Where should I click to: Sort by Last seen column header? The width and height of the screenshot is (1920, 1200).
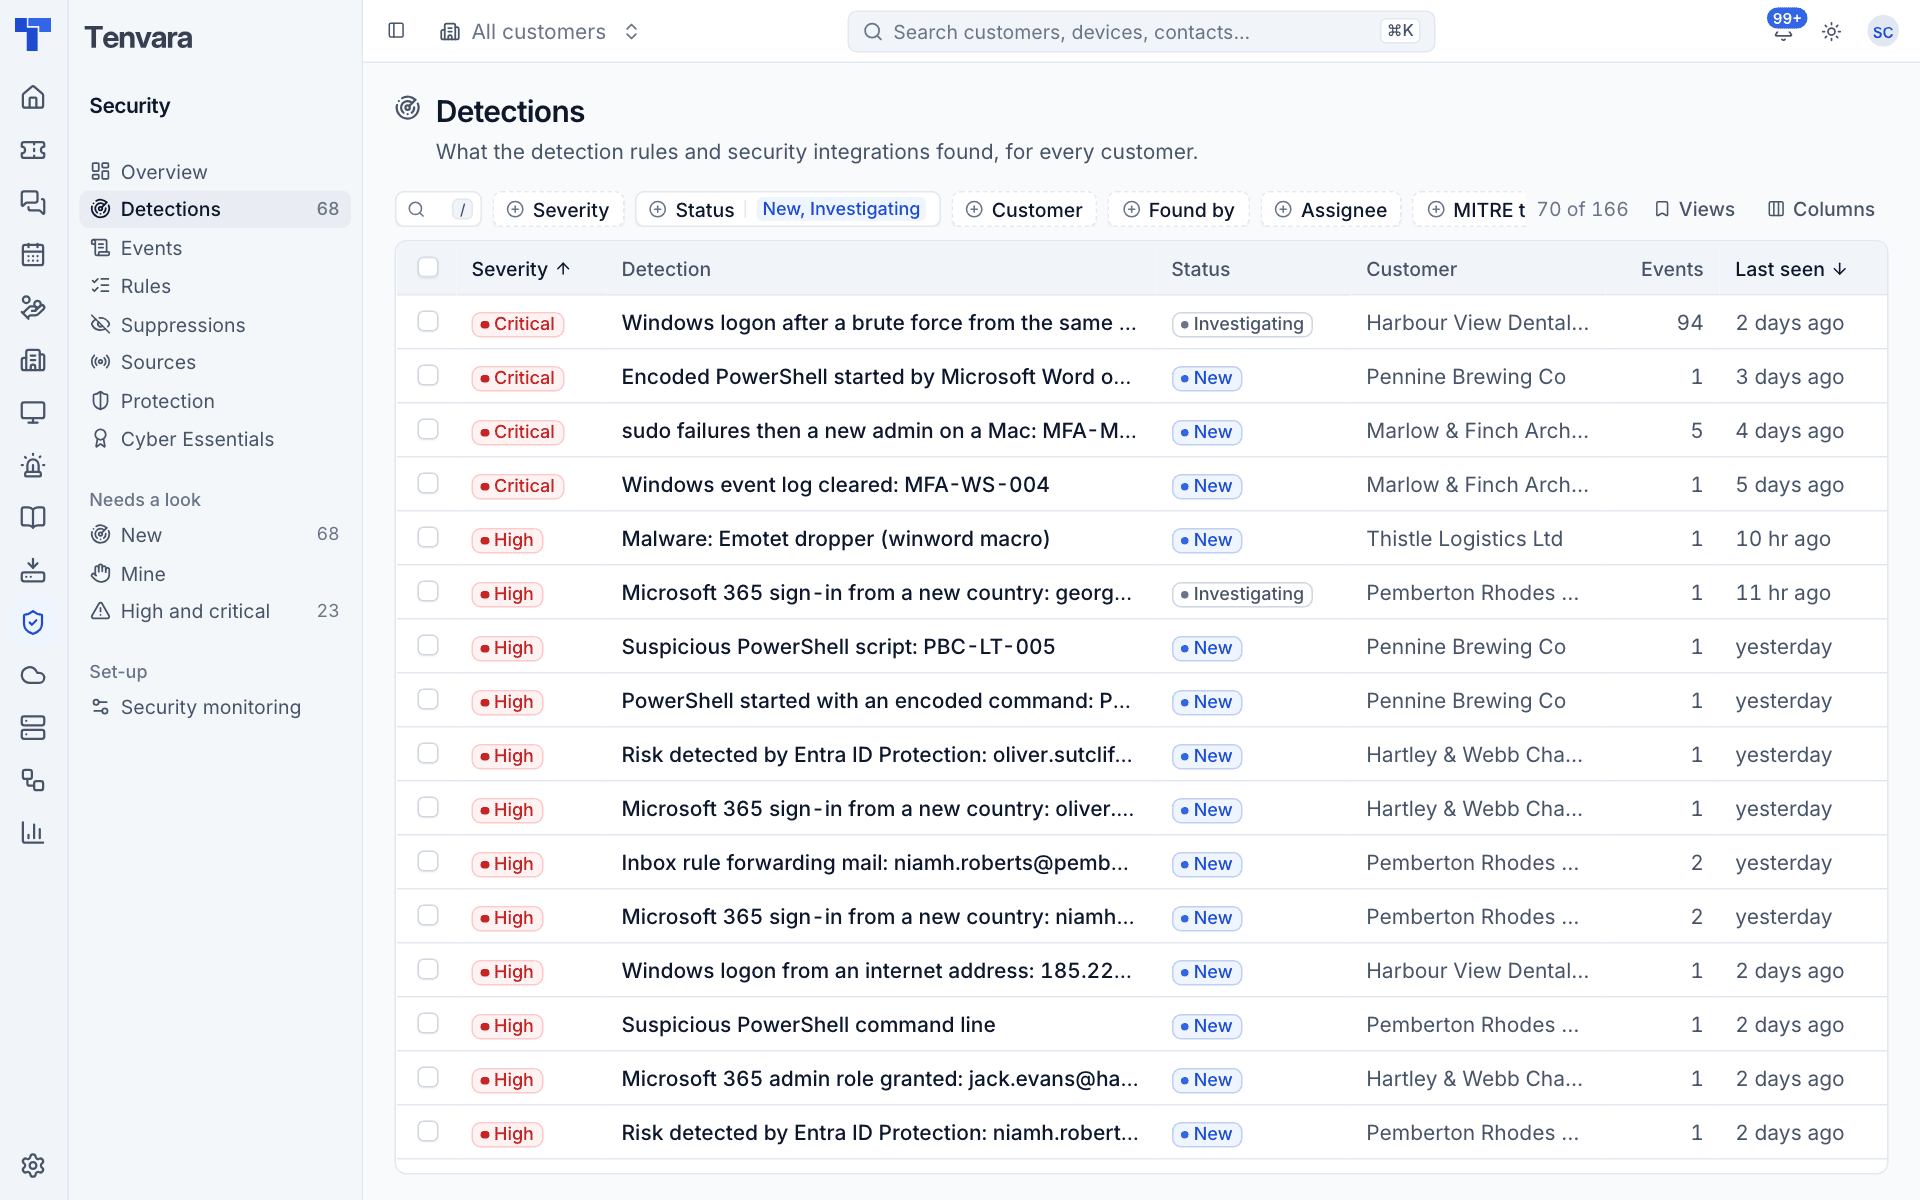(x=1790, y=269)
